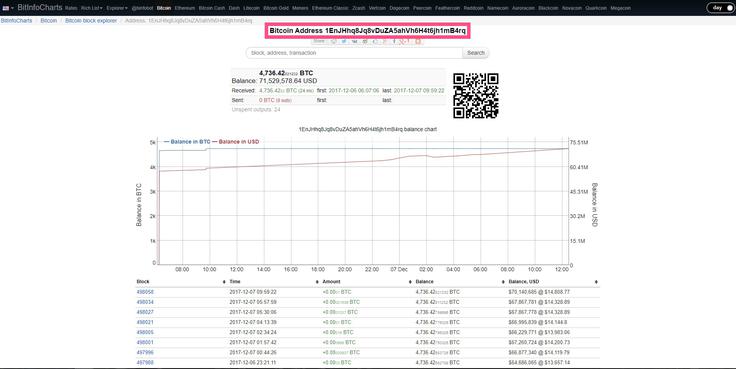This screenshot has width=736, height=369.
Task: Select Bitcoin Gold in the navbar
Action: pyautogui.click(x=276, y=8)
